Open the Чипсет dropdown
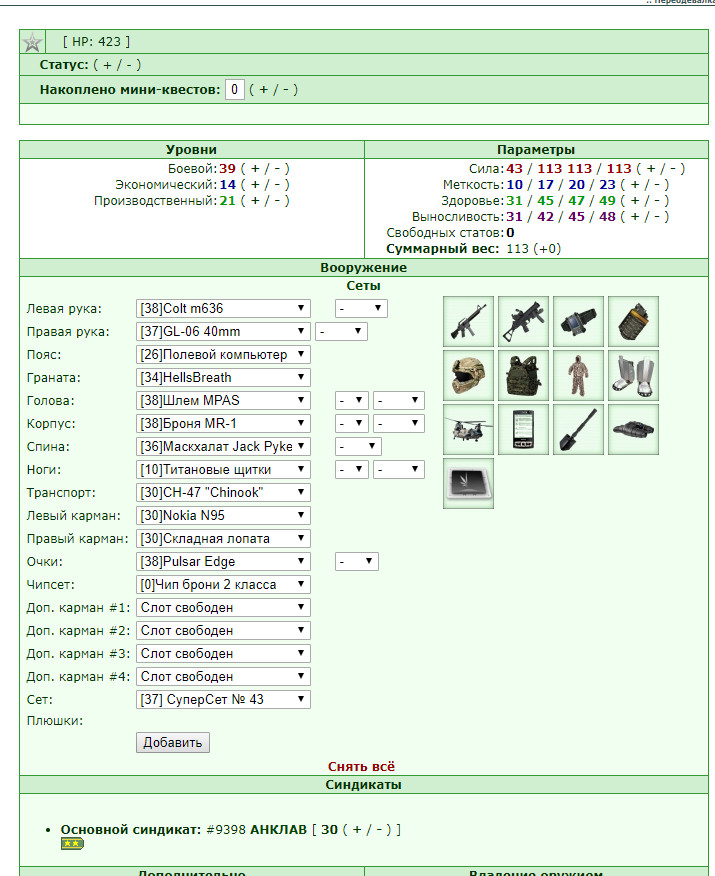The height and width of the screenshot is (876, 715). point(223,584)
